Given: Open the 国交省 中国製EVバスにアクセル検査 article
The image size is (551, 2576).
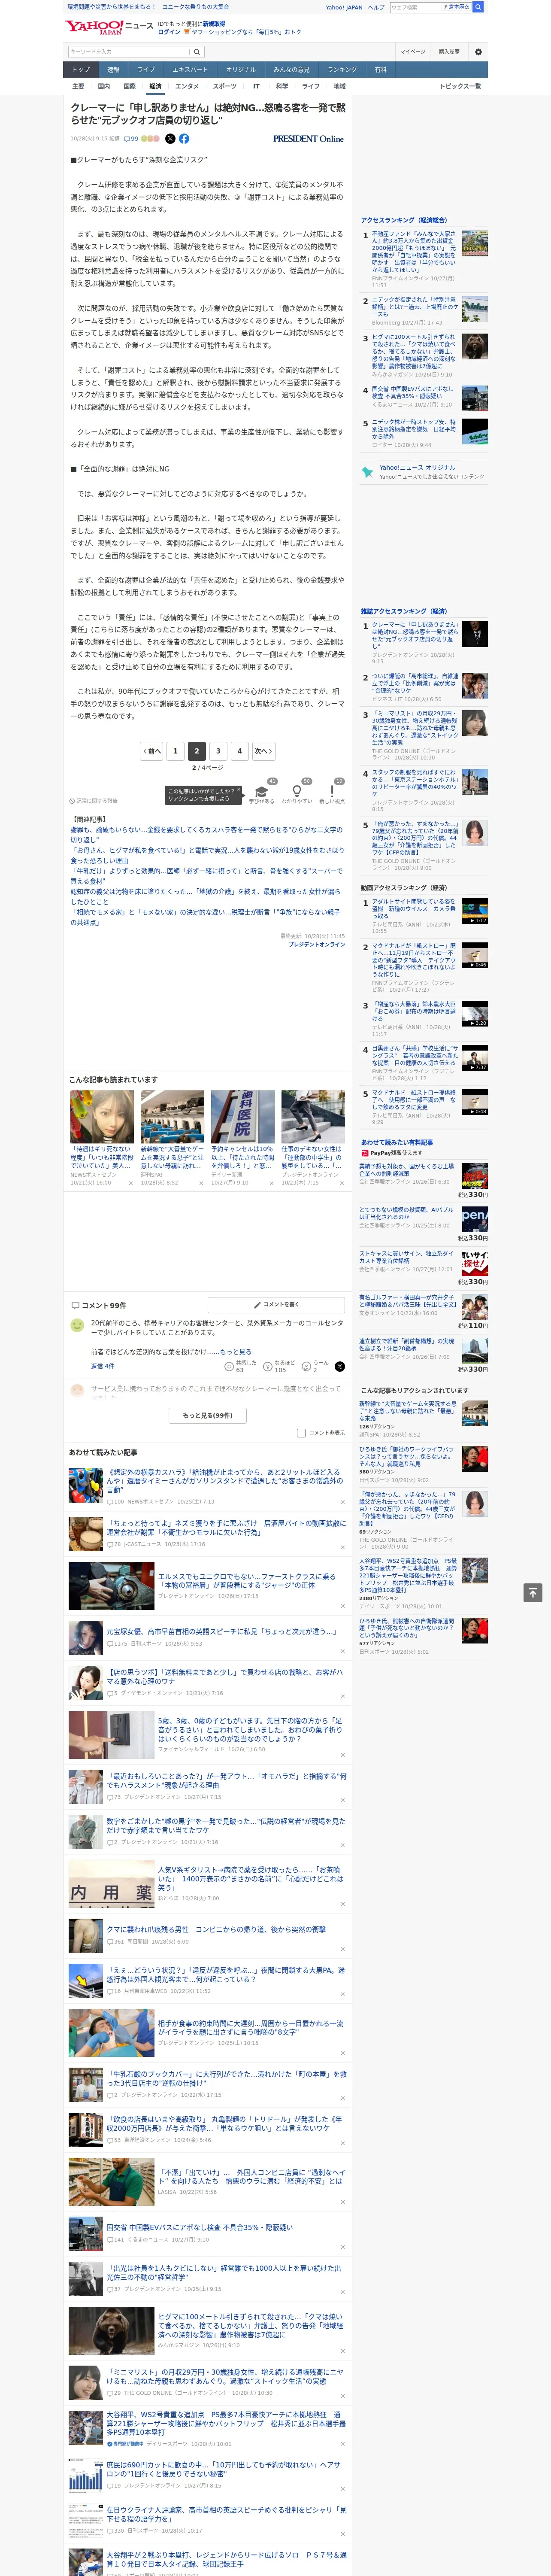Looking at the screenshot, I should point(200,2227).
